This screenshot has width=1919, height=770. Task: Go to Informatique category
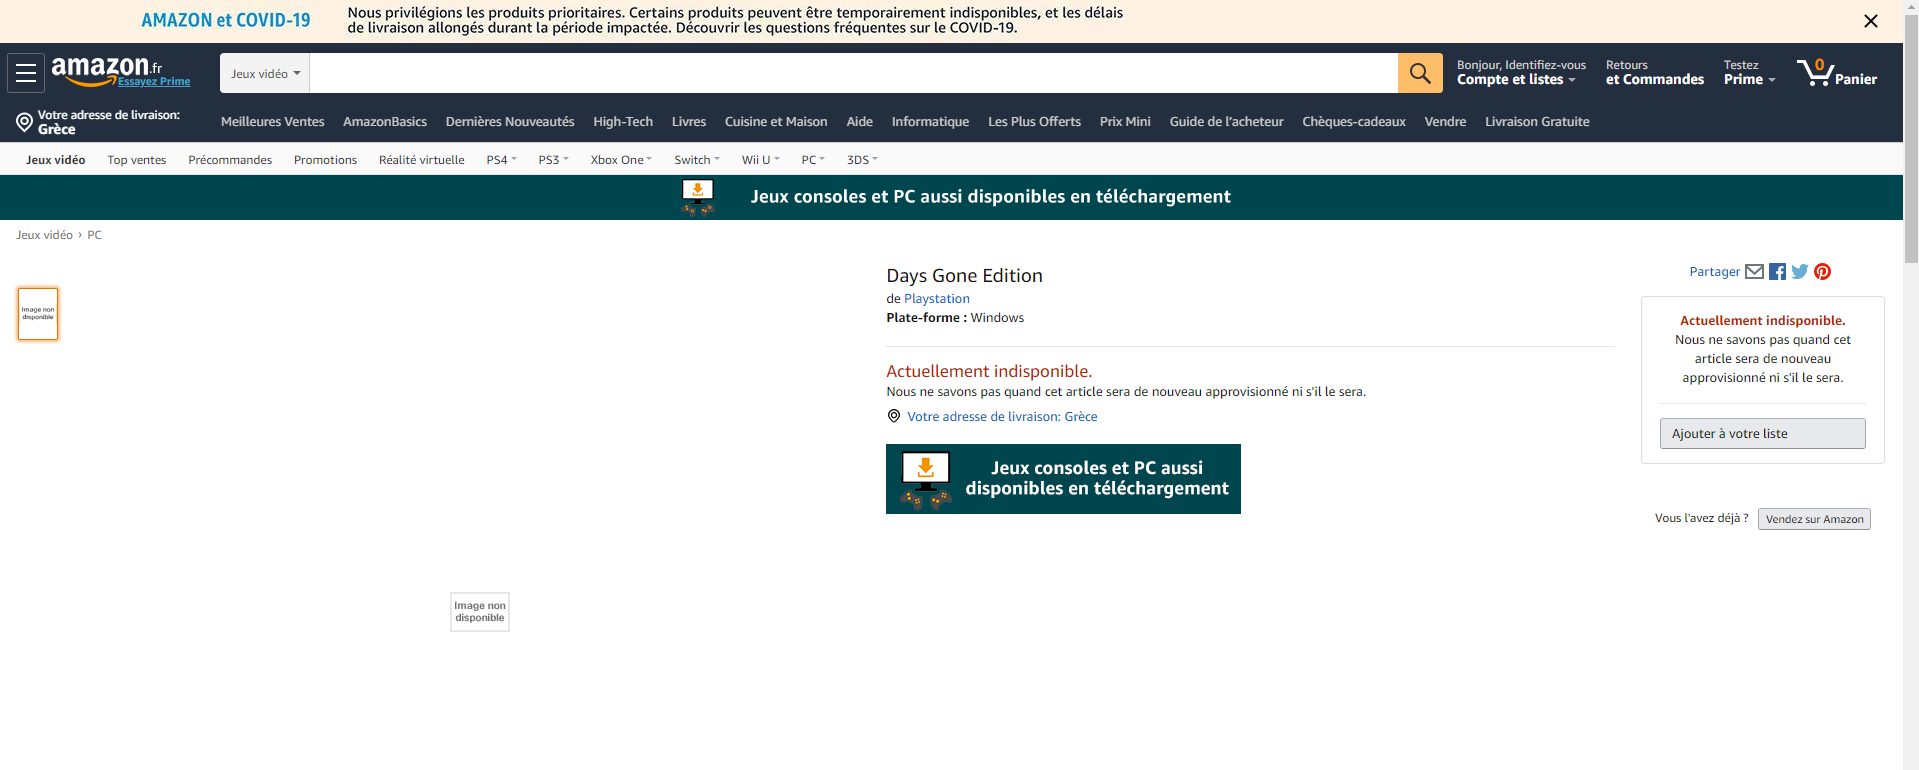[x=930, y=122]
